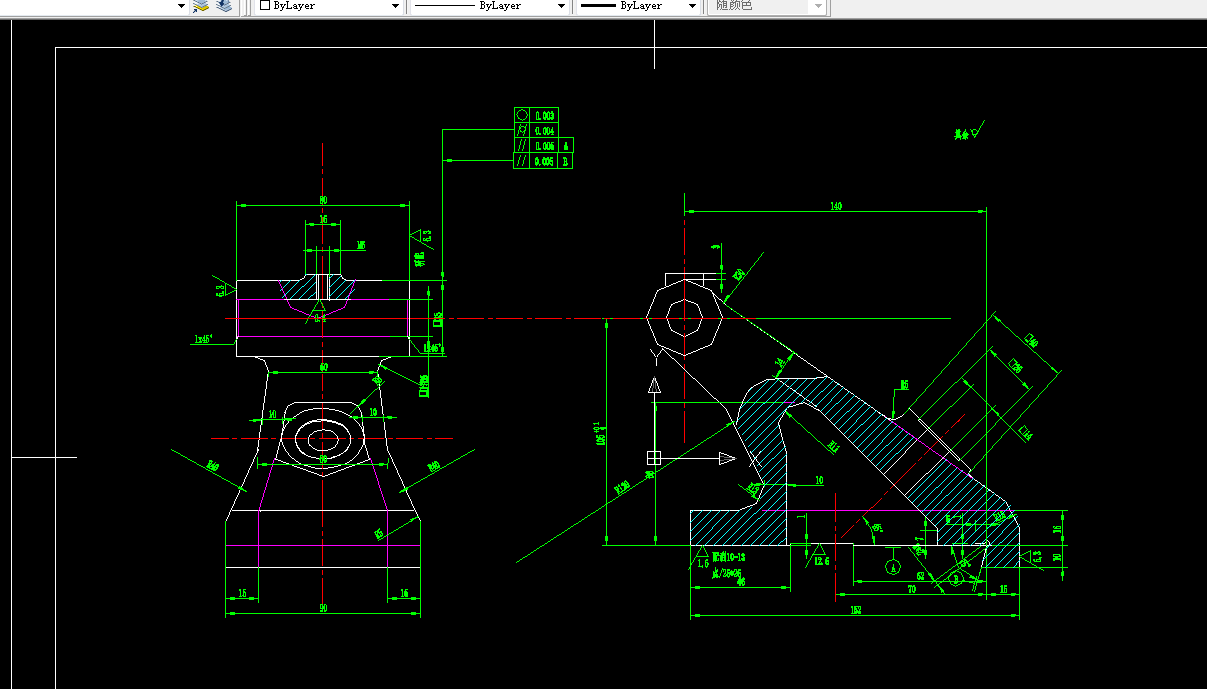Select the 15 dimension at base left
Screen dimensions: 1207x689
[x=243, y=593]
